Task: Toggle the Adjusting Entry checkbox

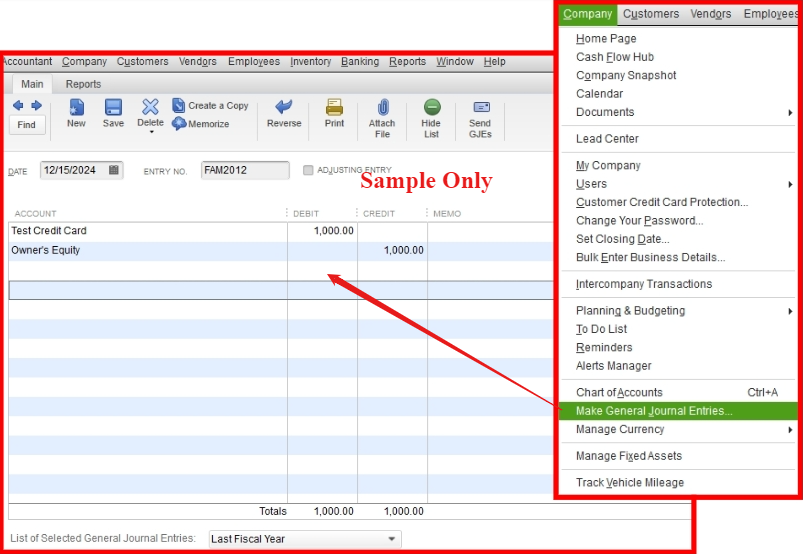Action: click(308, 170)
